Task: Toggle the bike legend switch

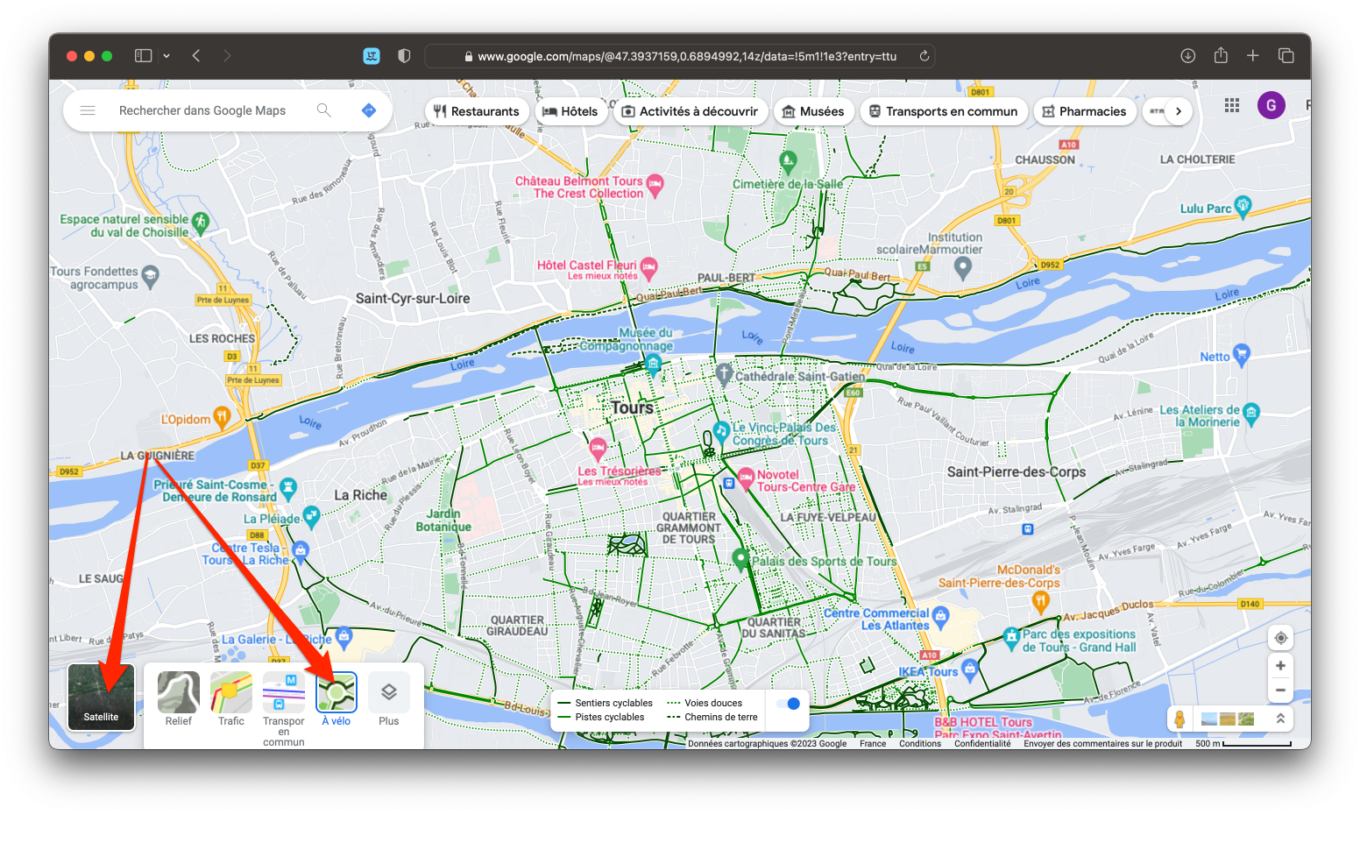Action: [788, 704]
